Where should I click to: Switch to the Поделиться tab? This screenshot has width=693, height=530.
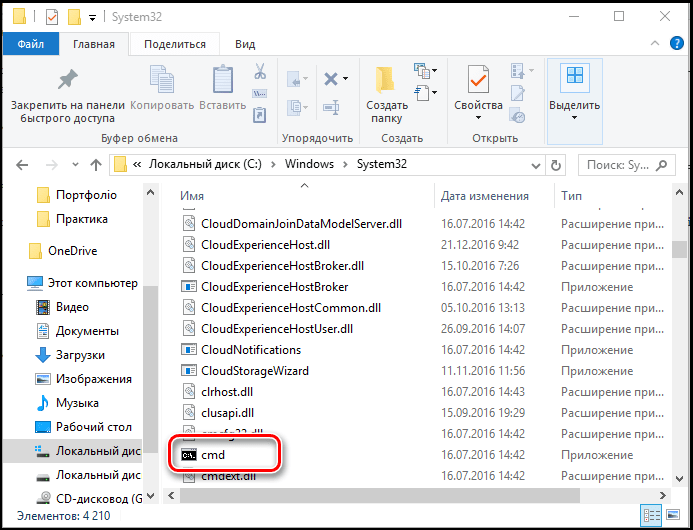point(175,44)
